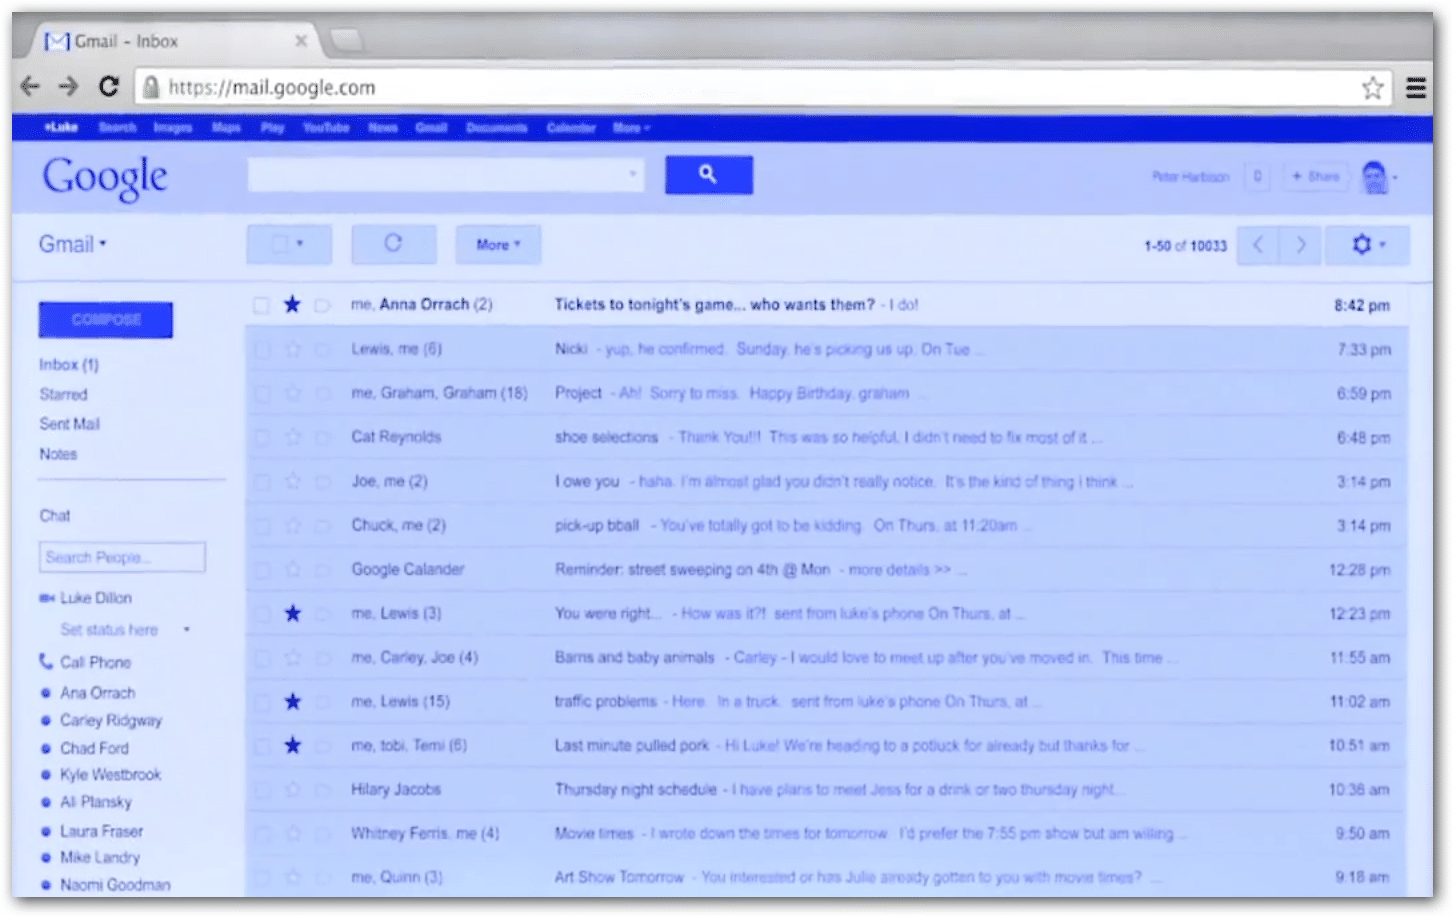Select the Cat Reynolds email checkbox
This screenshot has height=917, width=1453.
tap(261, 437)
